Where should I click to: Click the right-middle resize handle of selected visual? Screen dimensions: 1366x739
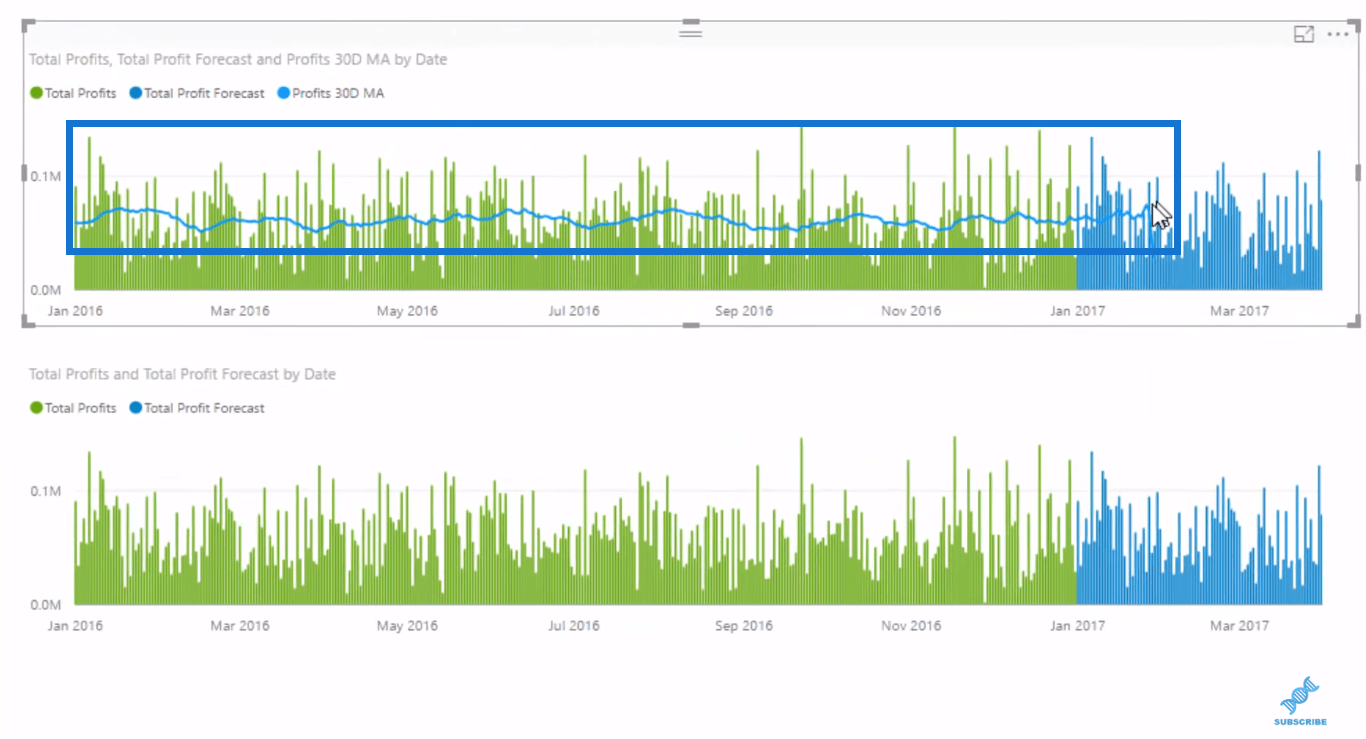[x=1358, y=173]
